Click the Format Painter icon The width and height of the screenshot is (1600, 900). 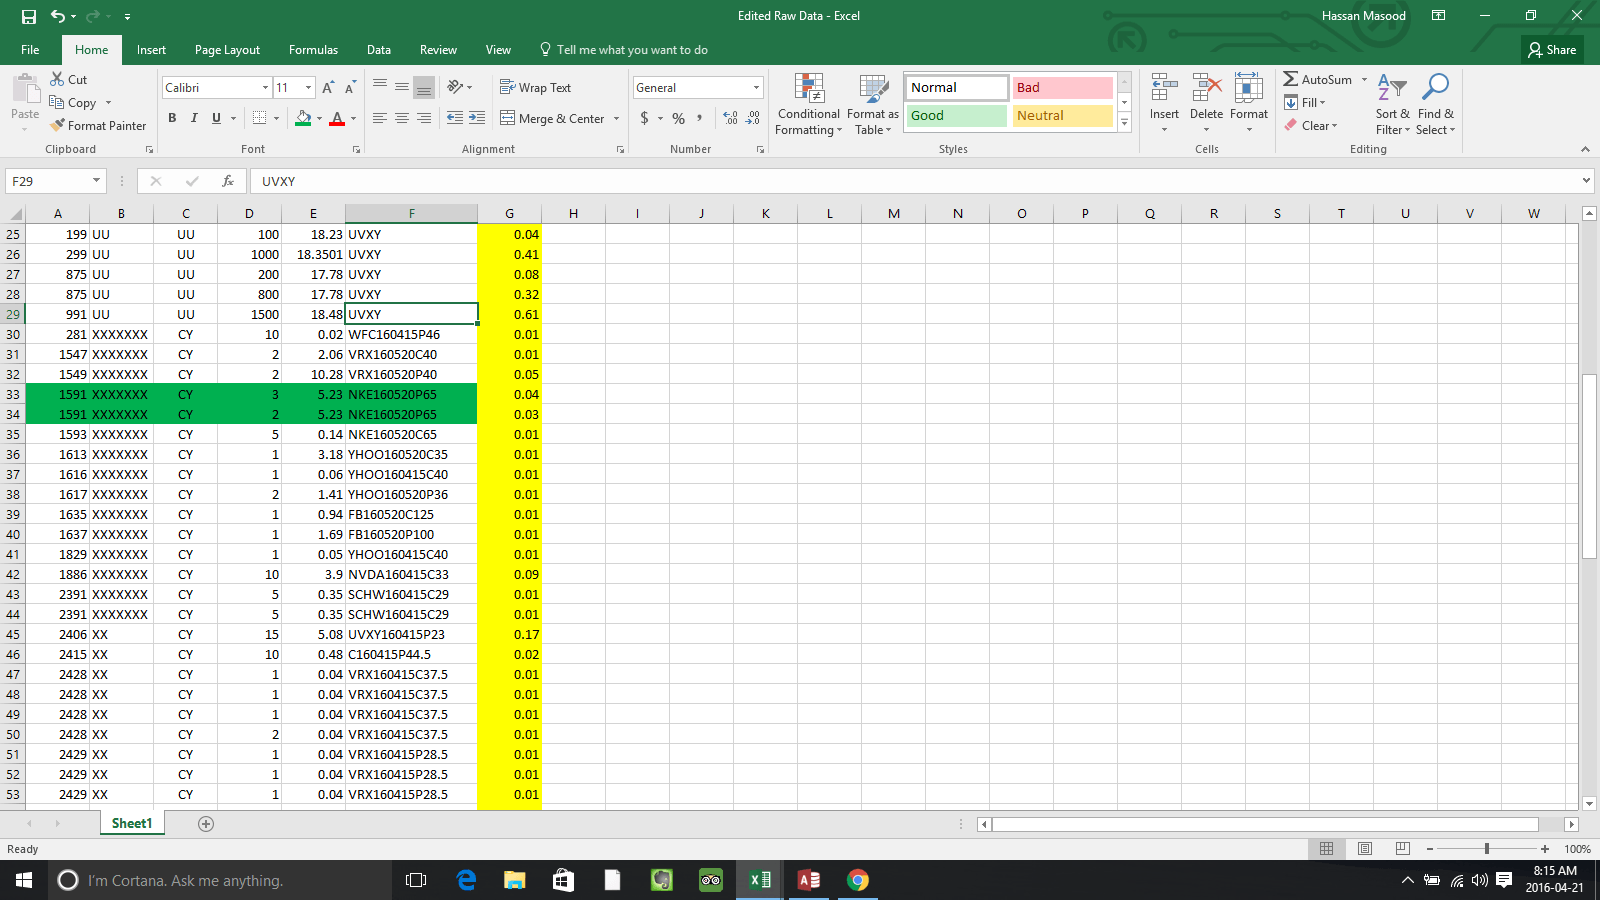click(59, 126)
